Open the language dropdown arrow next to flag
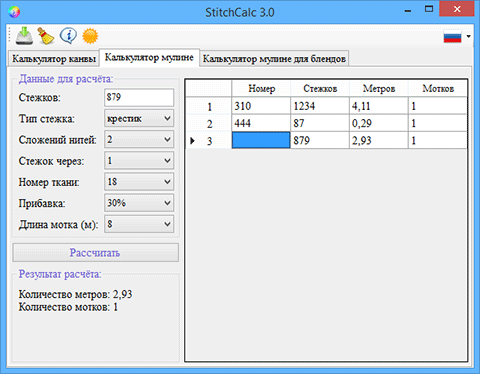 (468, 36)
